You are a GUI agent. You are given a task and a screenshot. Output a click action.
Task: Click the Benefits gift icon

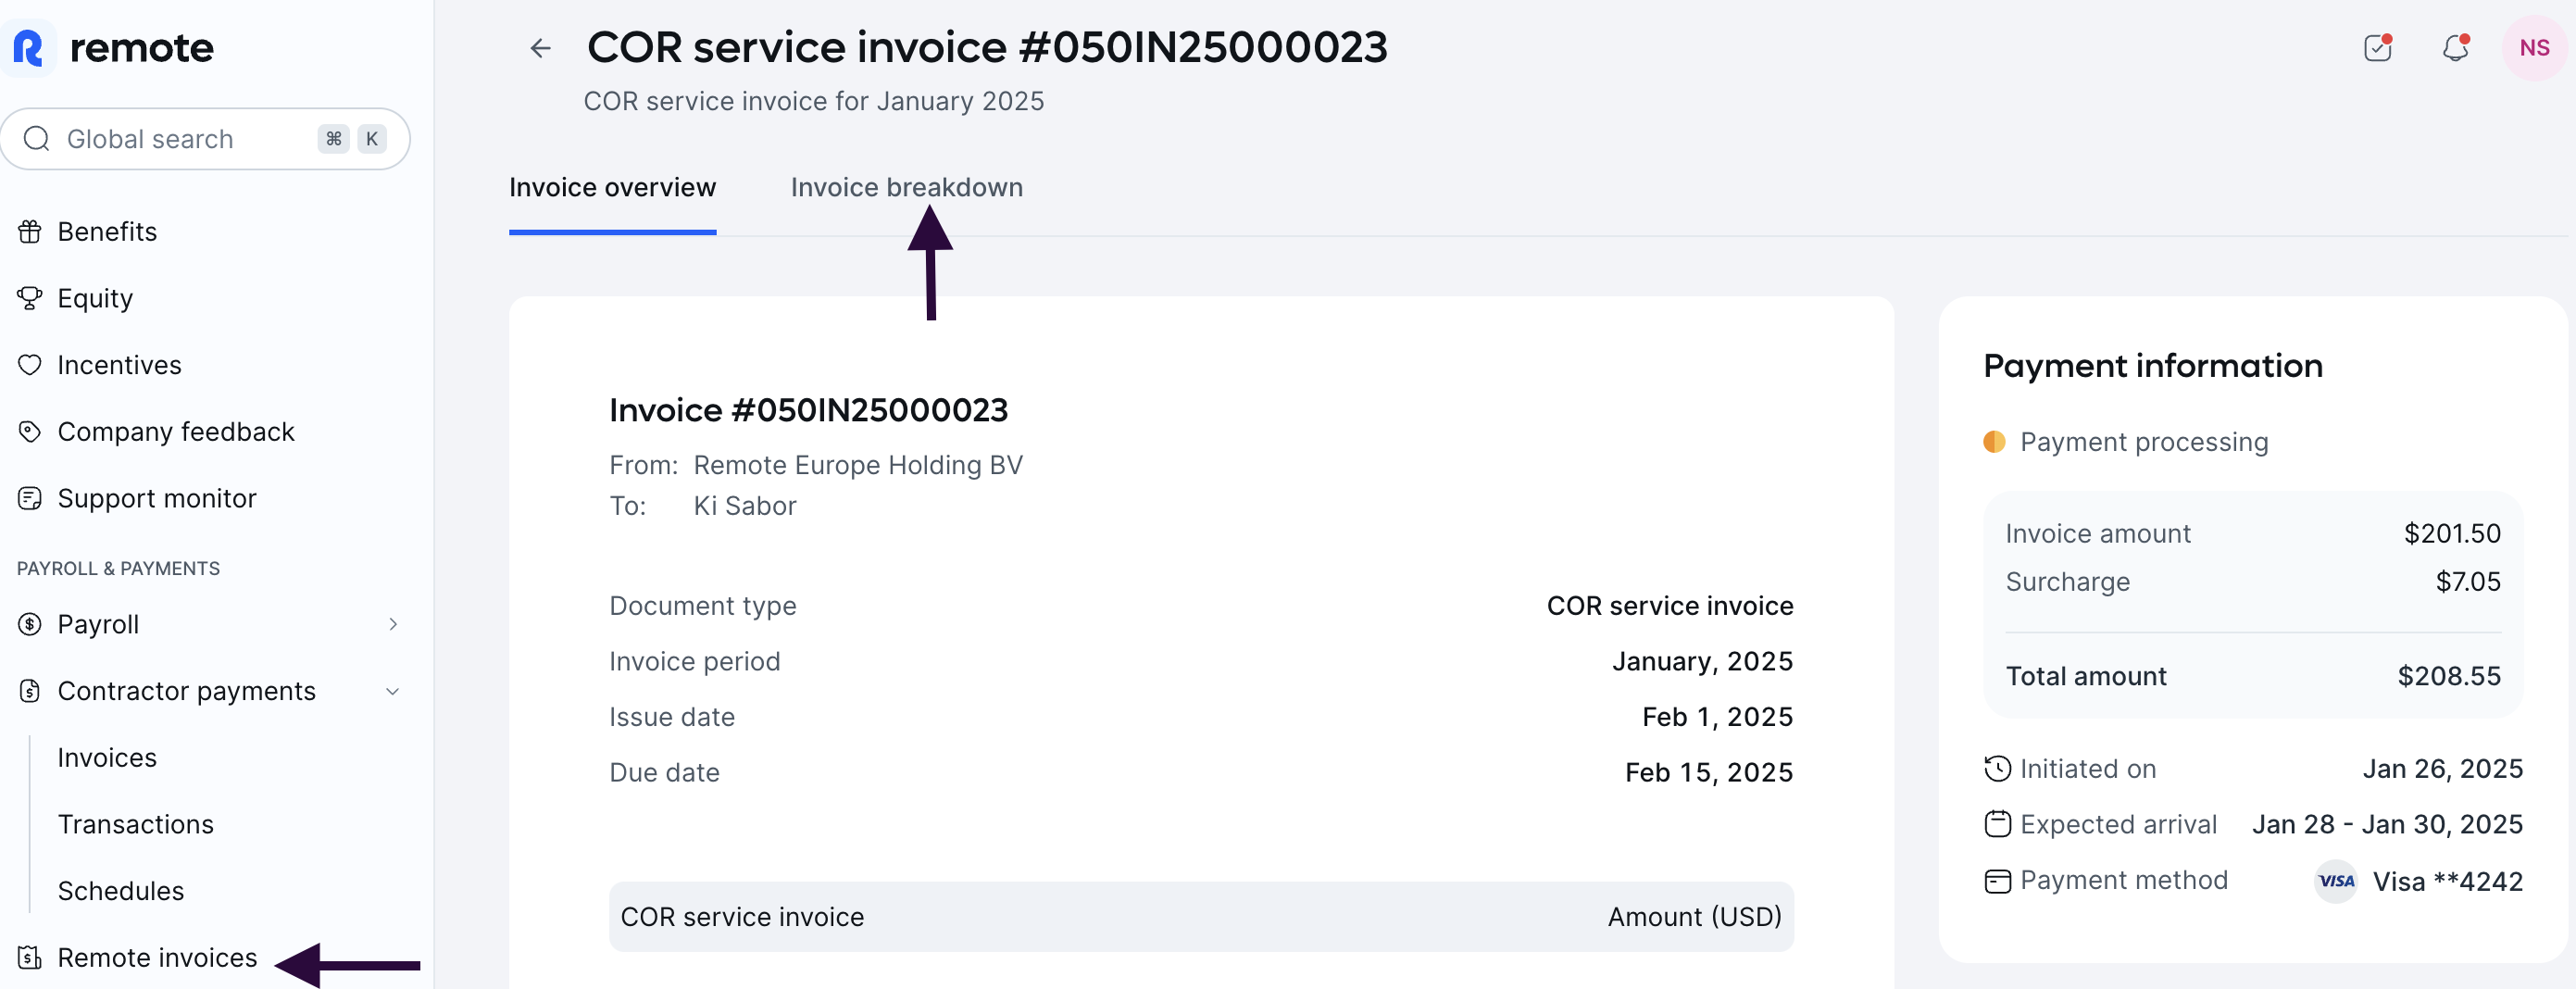[x=30, y=232]
